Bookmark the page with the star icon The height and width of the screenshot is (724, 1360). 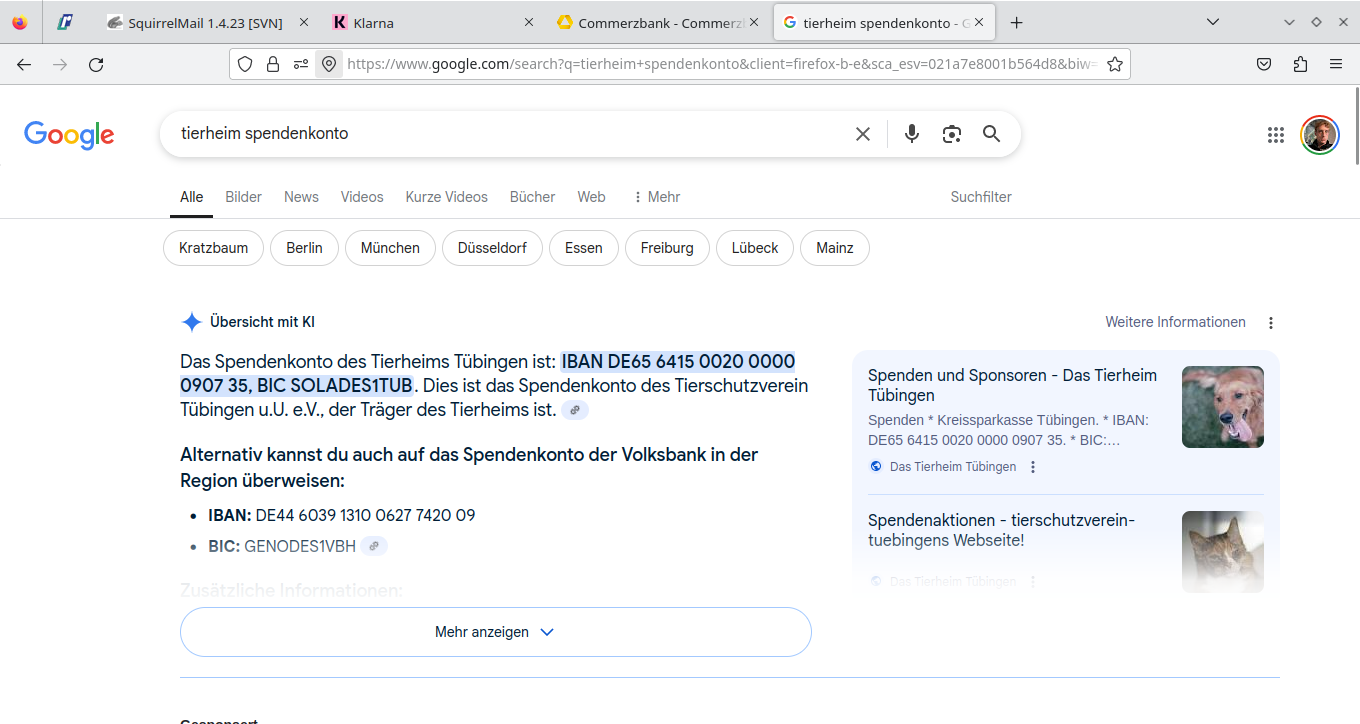[x=1115, y=63]
